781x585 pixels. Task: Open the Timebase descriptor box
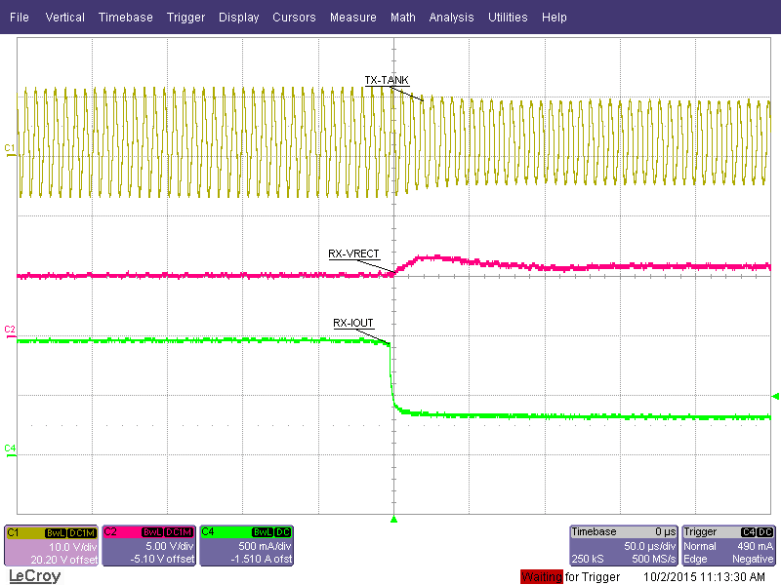point(624,546)
